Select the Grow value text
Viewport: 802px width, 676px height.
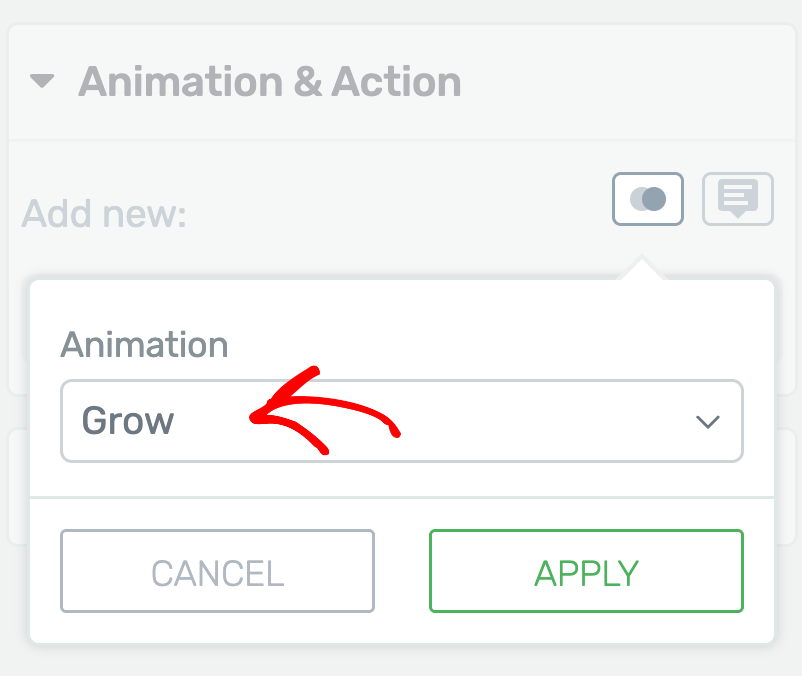coord(128,421)
